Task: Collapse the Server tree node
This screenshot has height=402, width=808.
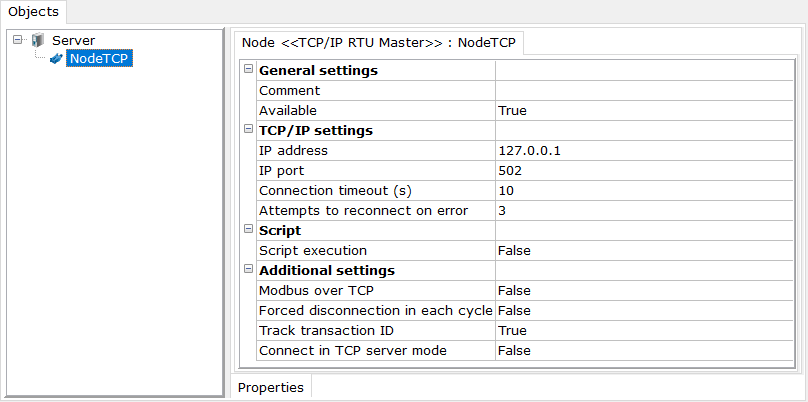Action: (x=18, y=39)
